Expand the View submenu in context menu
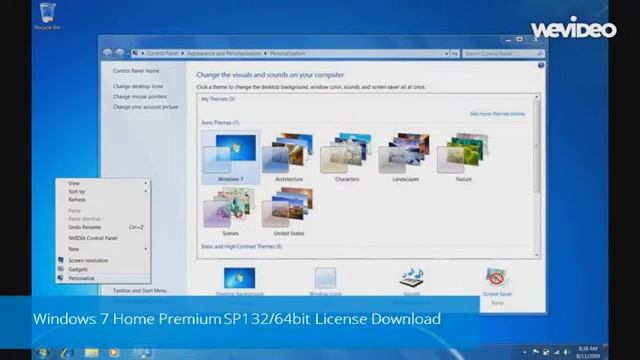Screen dimensions: 640x360 coord(103,183)
